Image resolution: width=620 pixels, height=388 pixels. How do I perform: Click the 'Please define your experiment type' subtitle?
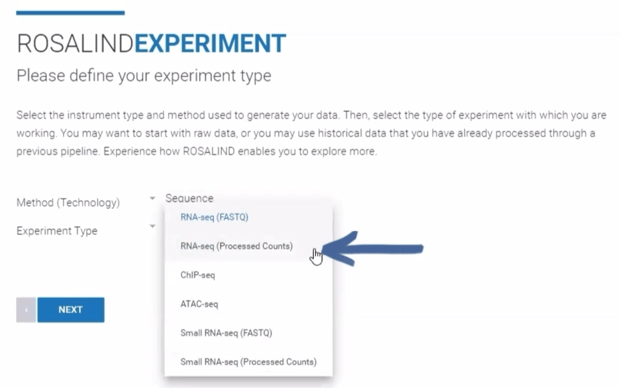click(x=144, y=76)
